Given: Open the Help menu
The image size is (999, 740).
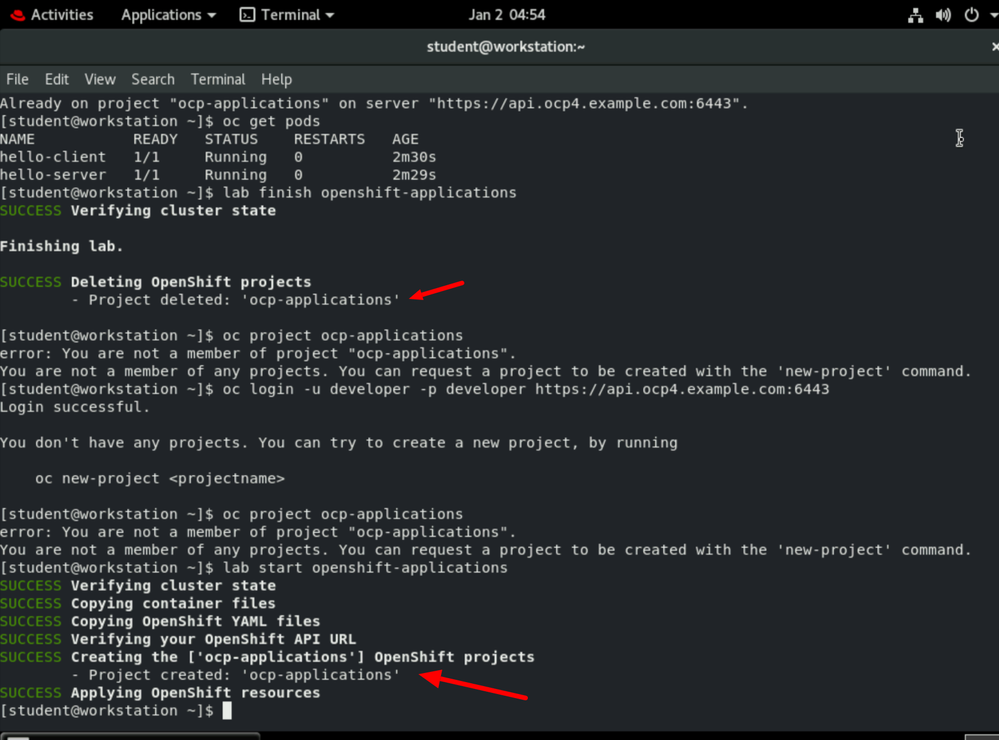Looking at the screenshot, I should pyautogui.click(x=276, y=79).
